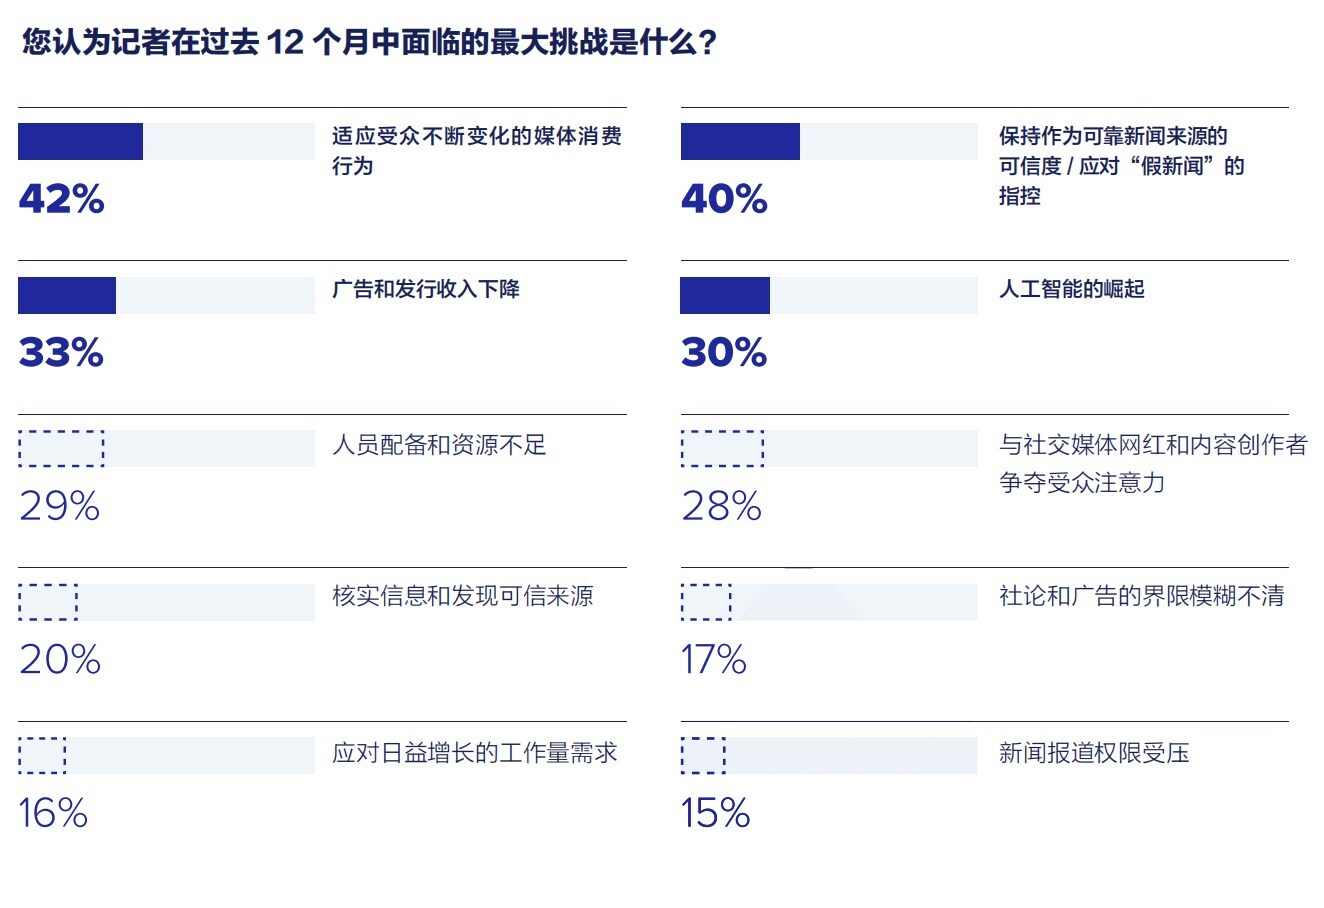Select the bold 40% figure

point(724,199)
